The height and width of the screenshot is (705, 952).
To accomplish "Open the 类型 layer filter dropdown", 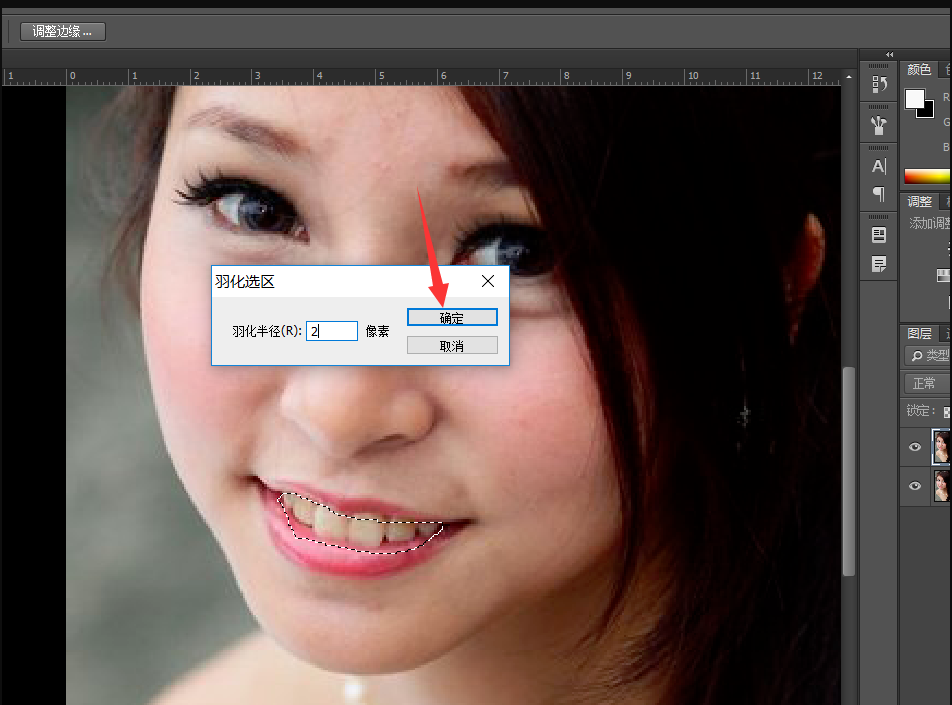I will 928,356.
